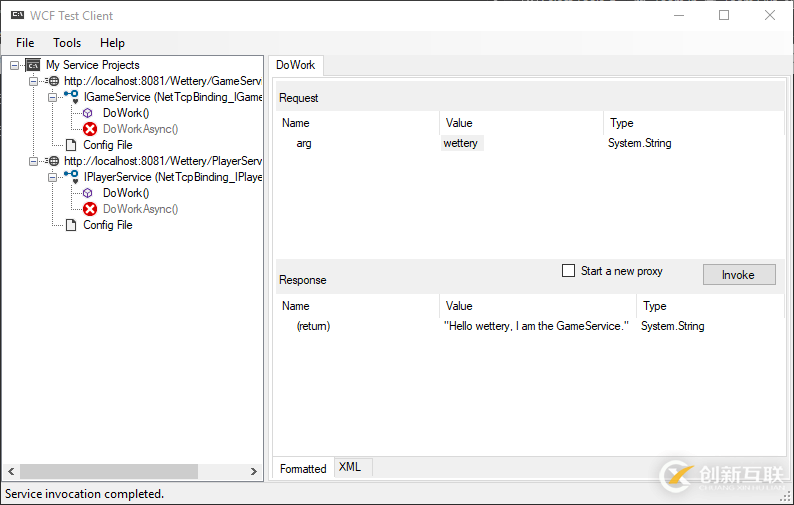Screen dimensions: 794x505
Task: Open the Help menu
Action: [112, 43]
